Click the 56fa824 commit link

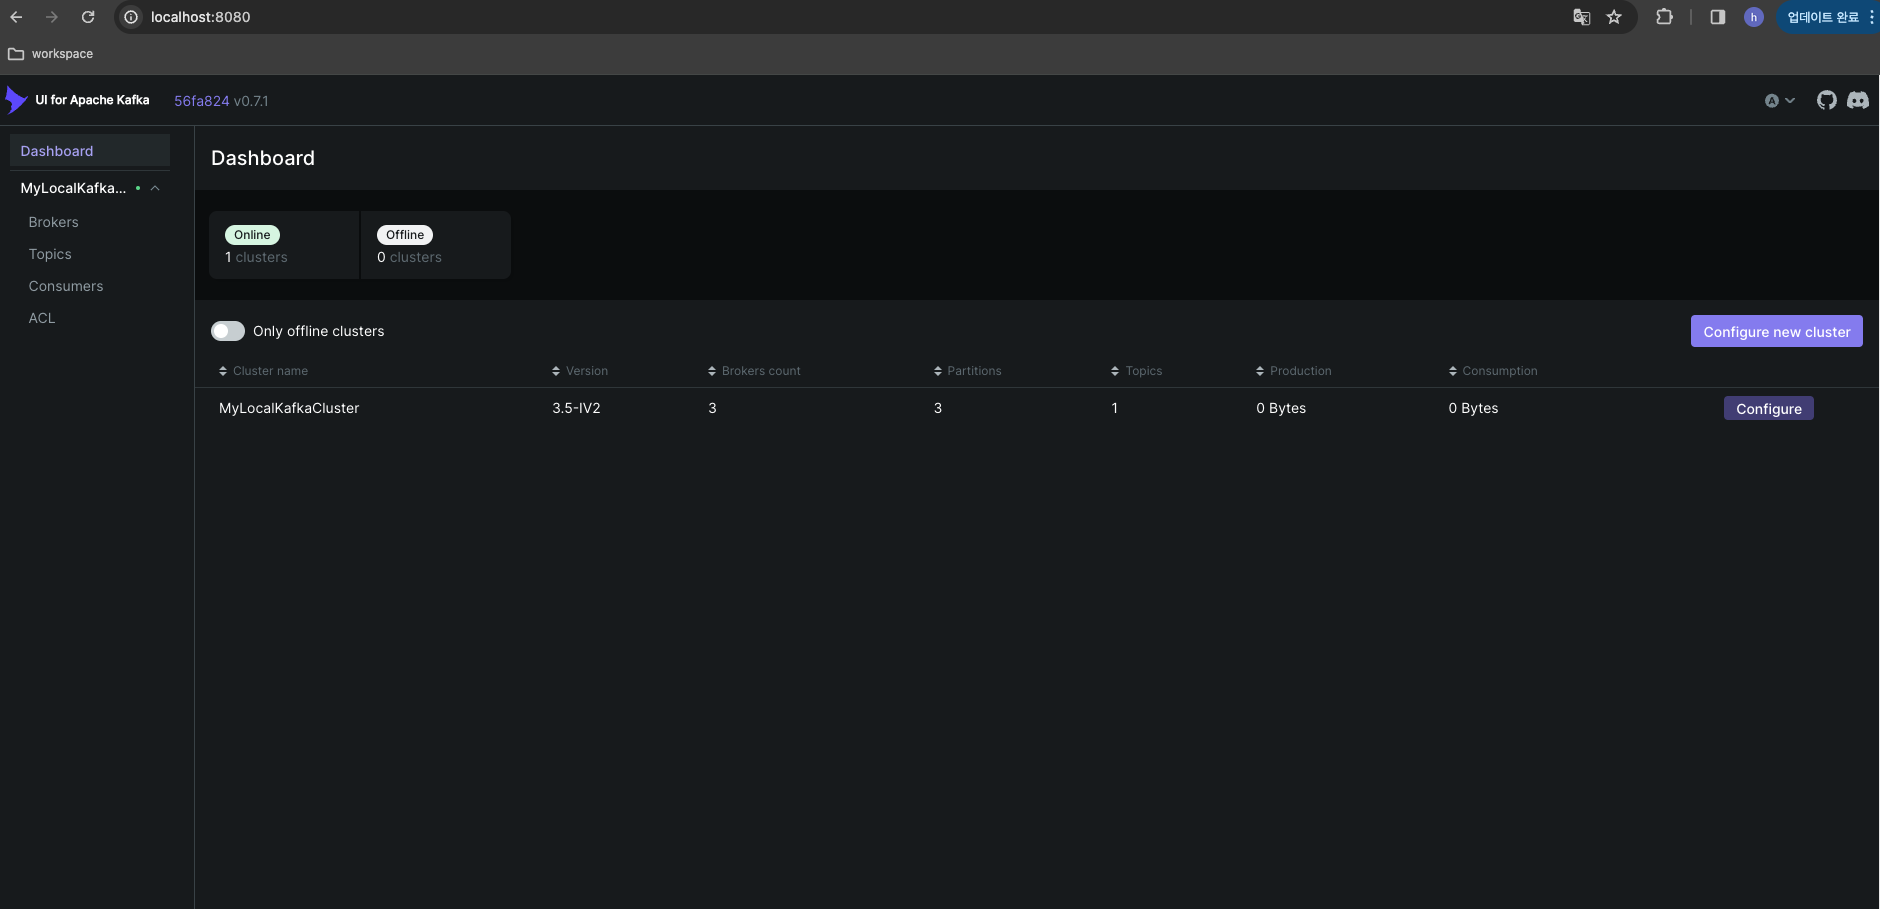pos(202,101)
